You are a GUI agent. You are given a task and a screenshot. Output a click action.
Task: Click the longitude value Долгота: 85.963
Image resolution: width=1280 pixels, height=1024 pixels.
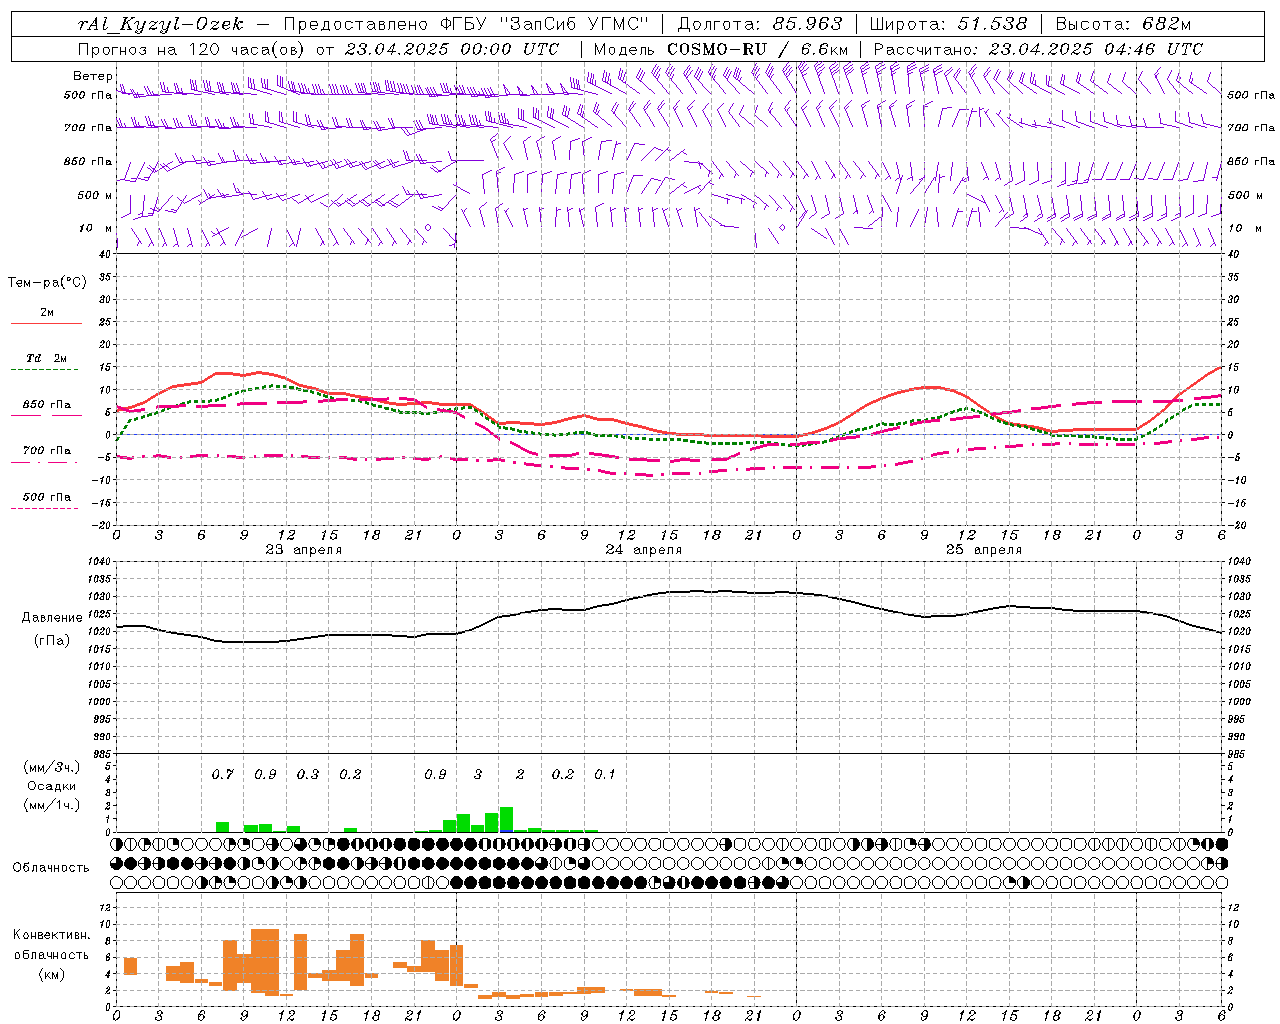click(x=760, y=24)
